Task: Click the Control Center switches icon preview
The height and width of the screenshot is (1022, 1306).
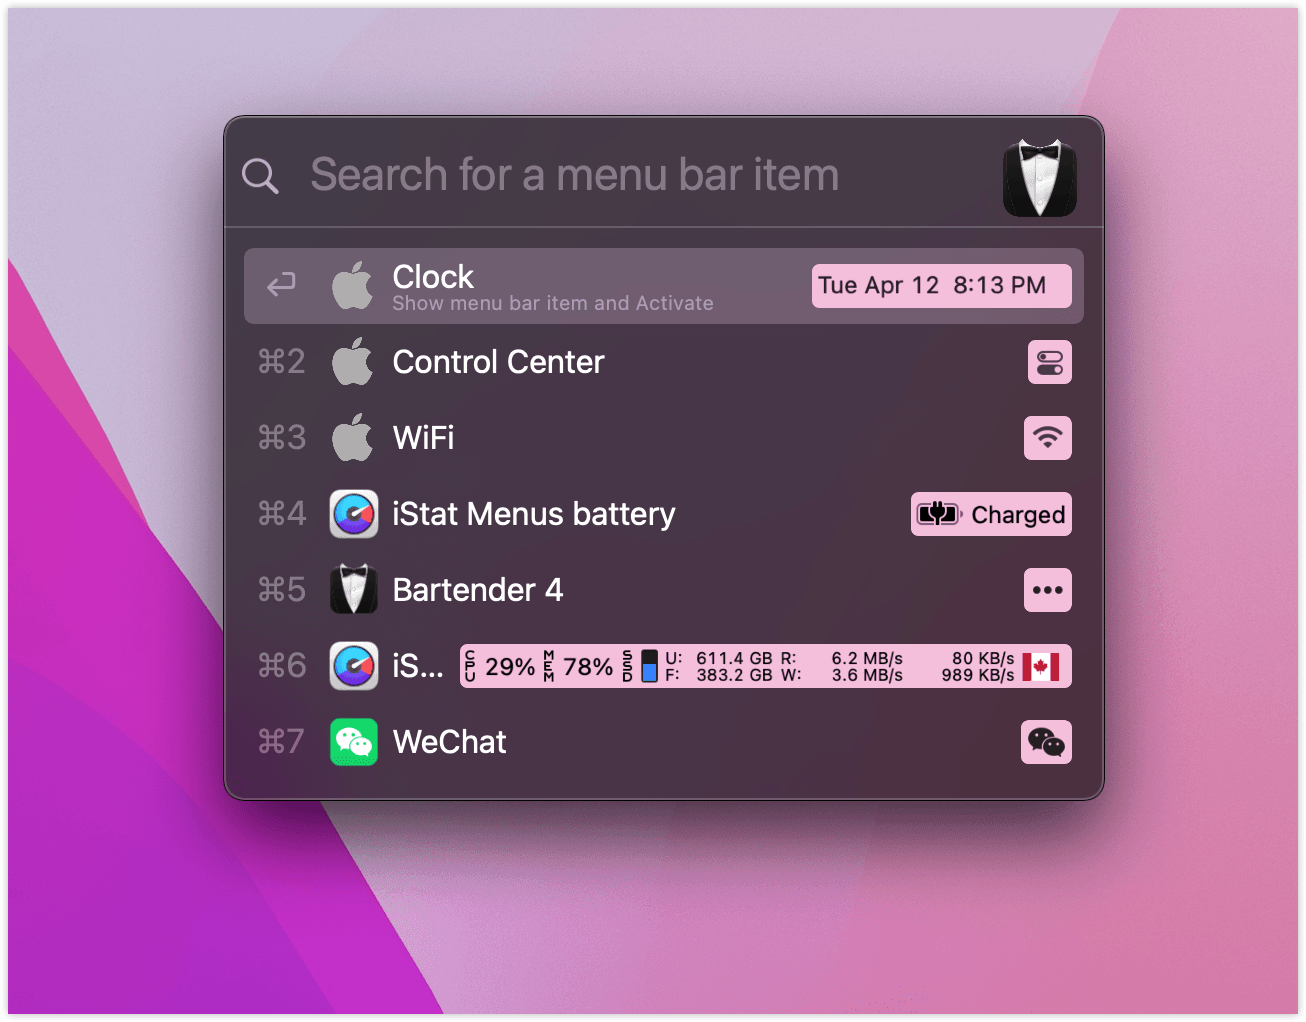Action: point(1049,362)
